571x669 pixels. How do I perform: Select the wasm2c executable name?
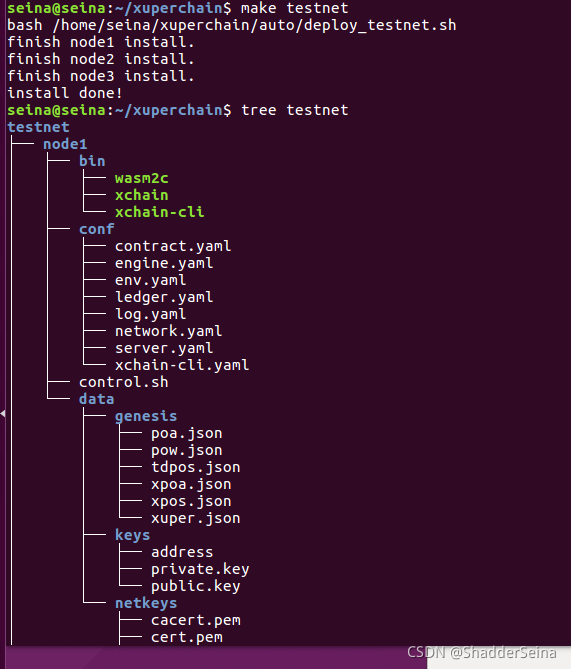[142, 178]
